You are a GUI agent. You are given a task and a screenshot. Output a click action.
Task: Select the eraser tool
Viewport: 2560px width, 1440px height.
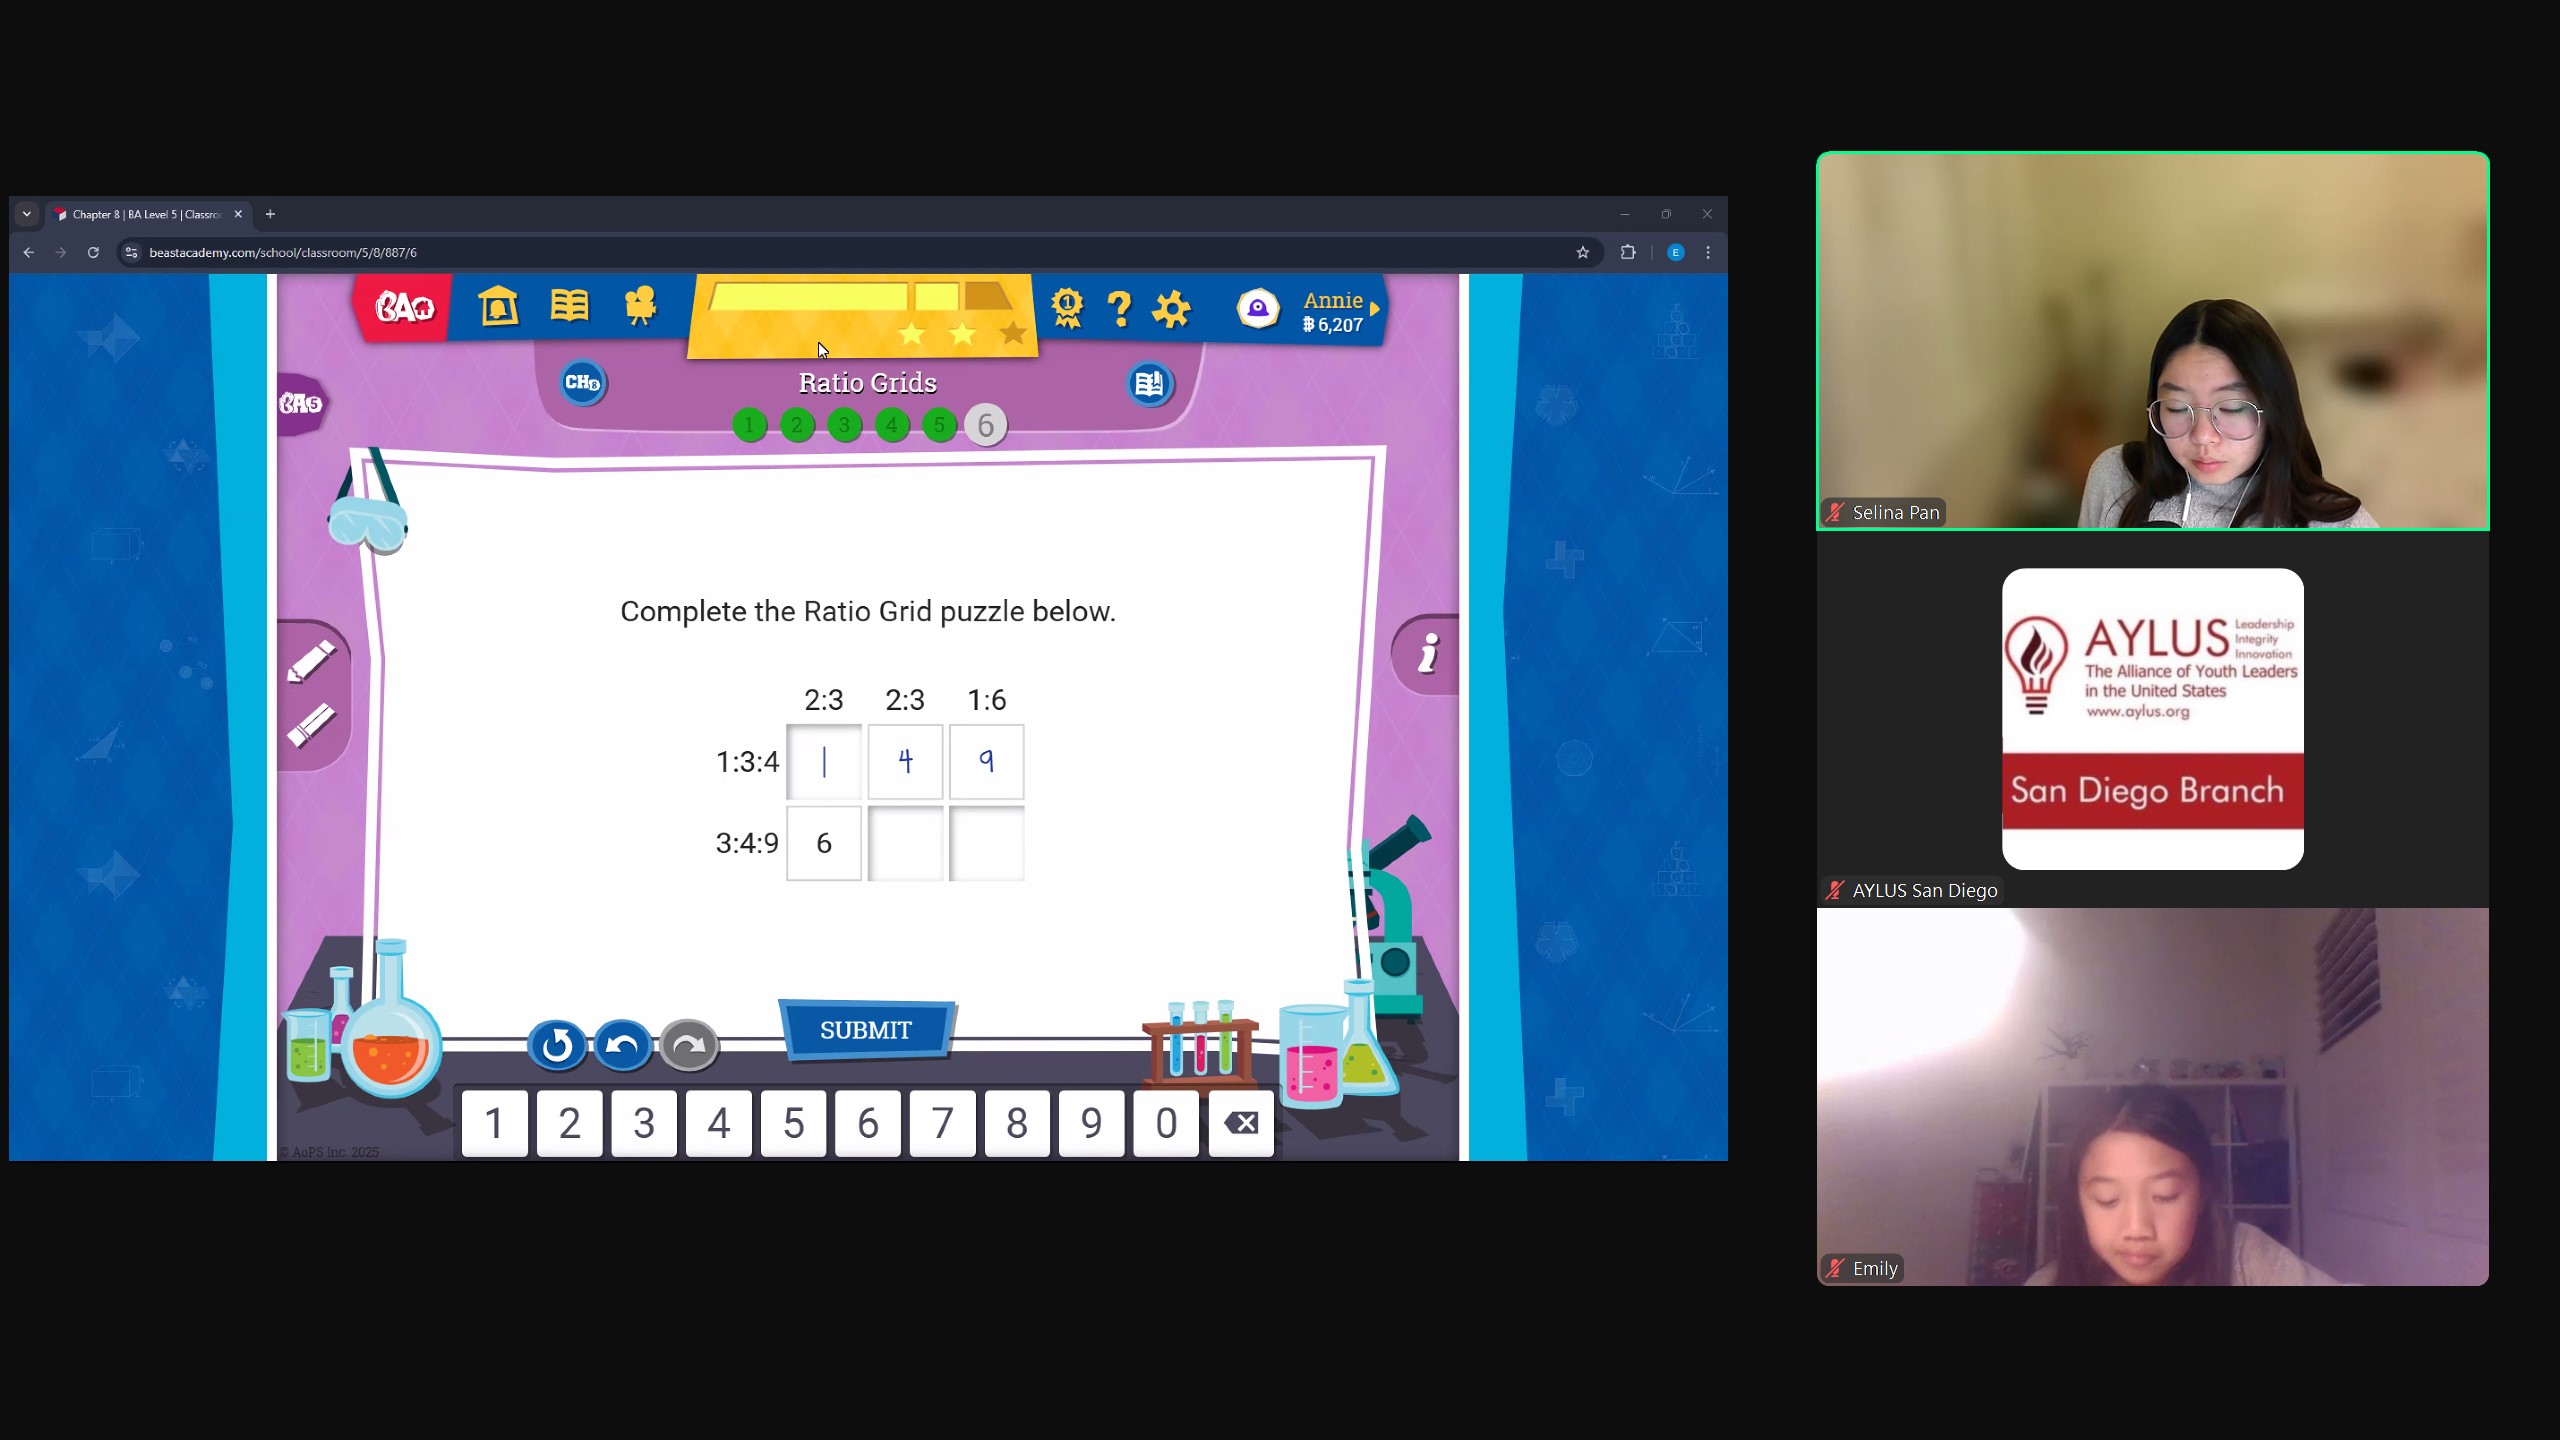[311, 725]
